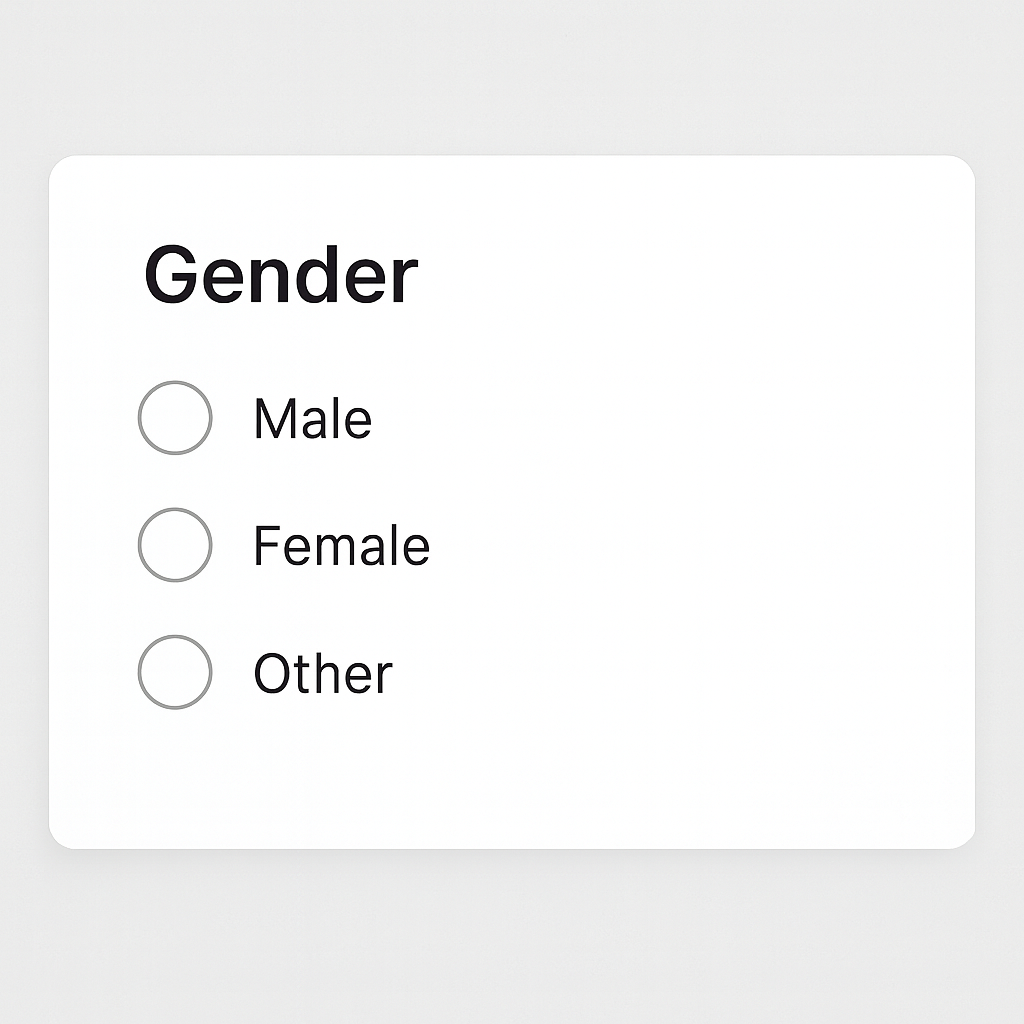
Task: Click the Other label text
Action: click(322, 673)
